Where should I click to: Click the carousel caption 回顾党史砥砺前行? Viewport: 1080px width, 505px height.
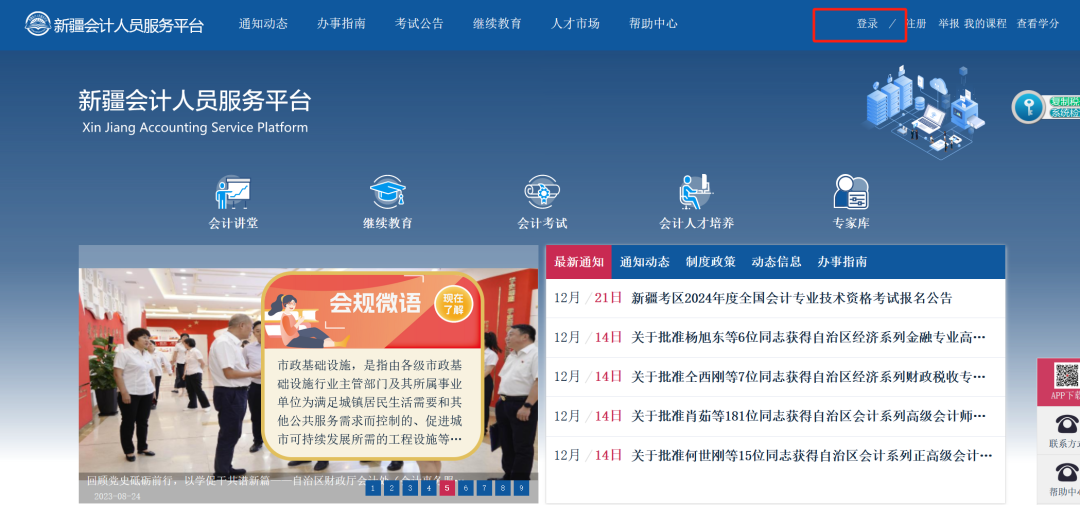276,480
